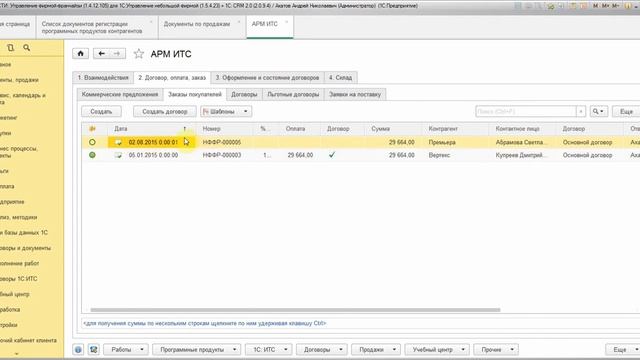Viewport: 640px width, 360px height.
Task: Open the 1С: ИТС dropdown
Action: click(x=269, y=349)
